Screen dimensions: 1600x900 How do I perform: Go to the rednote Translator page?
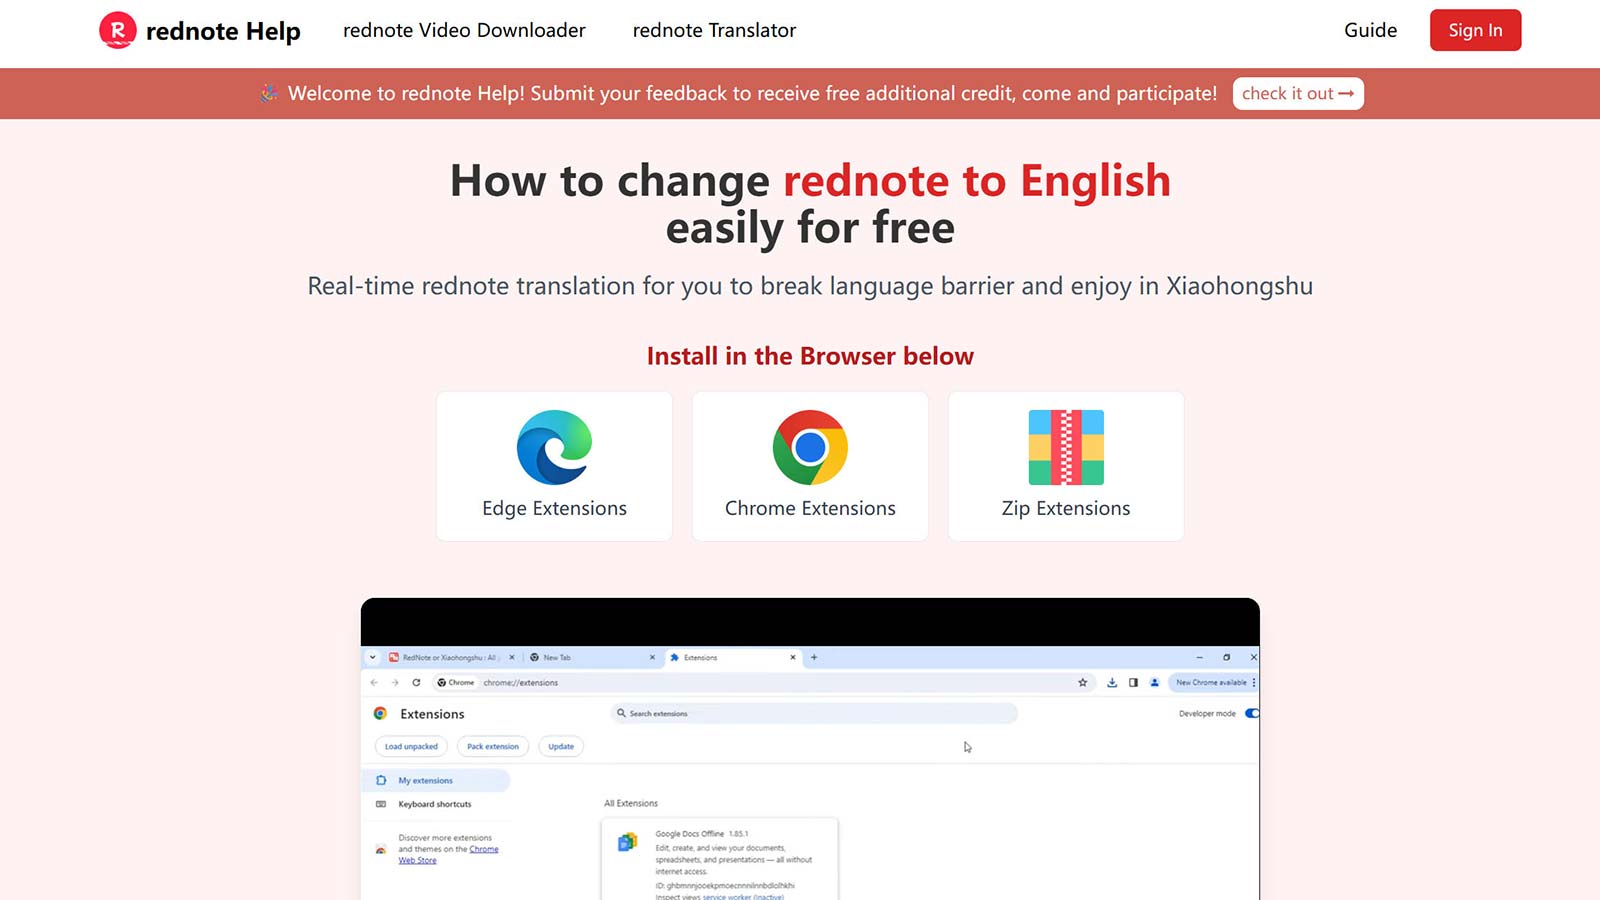click(x=714, y=30)
